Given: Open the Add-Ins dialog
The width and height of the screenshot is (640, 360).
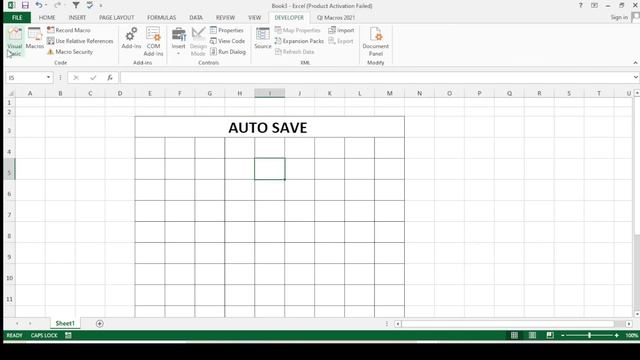Looking at the screenshot, I should pos(131,38).
